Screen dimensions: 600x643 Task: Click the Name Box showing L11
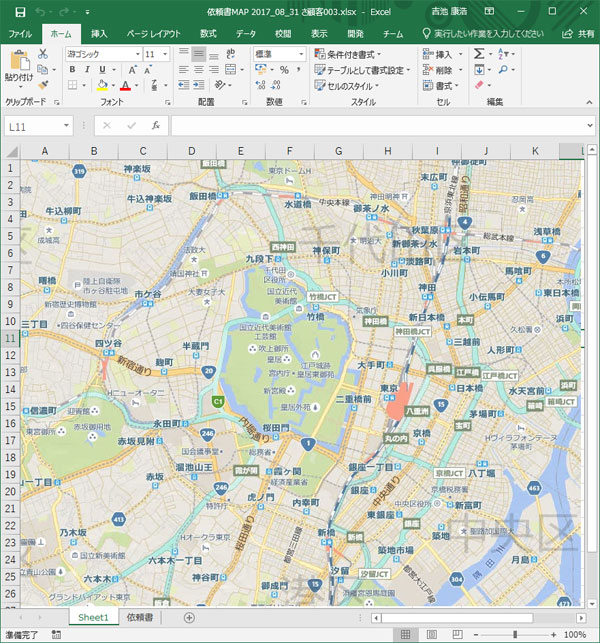39,126
